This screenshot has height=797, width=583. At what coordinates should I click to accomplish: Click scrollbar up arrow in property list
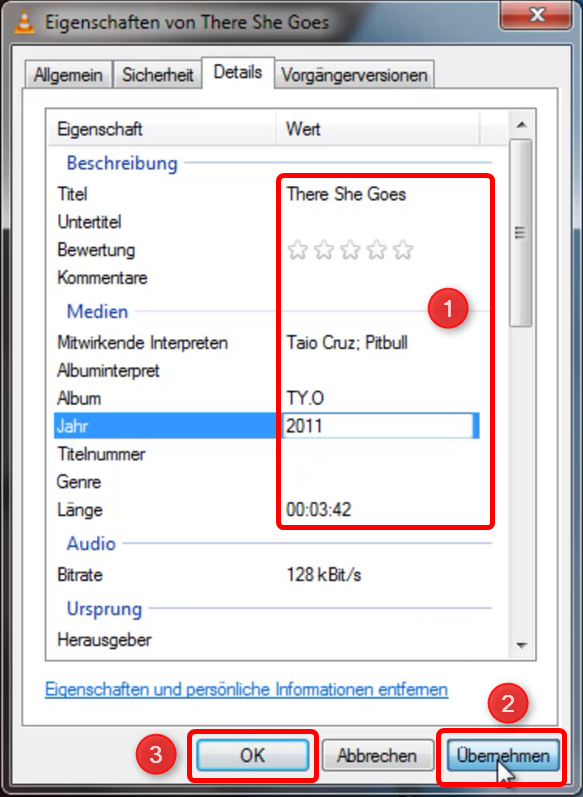[521, 125]
